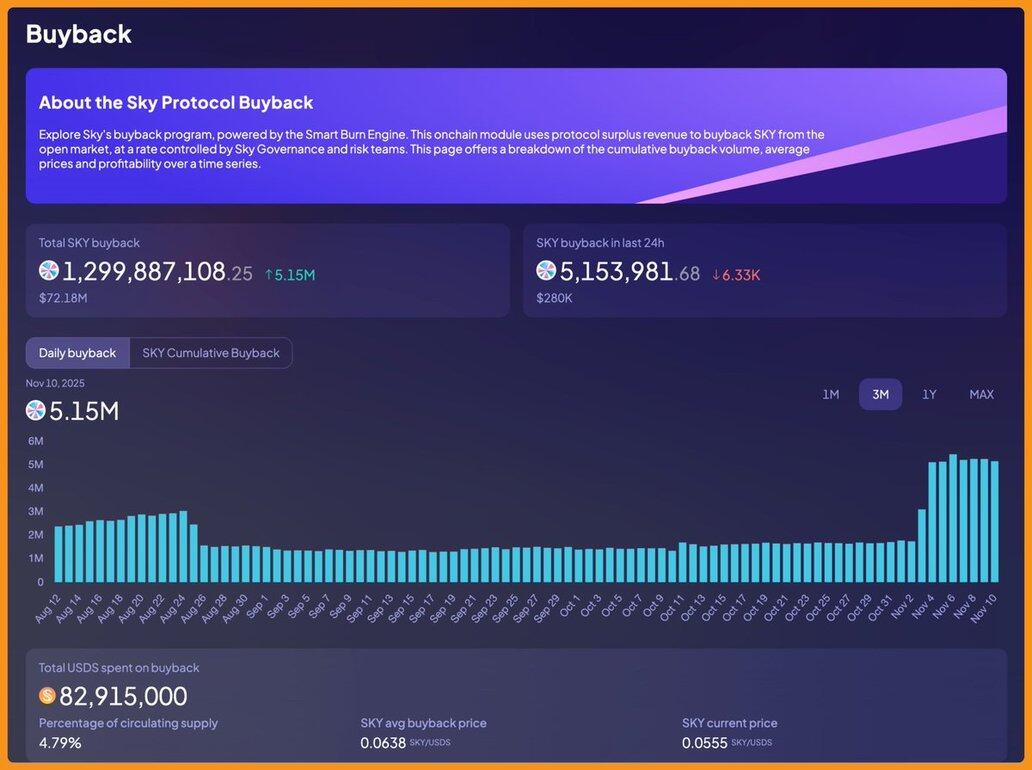Click the 4.79% circulating supply value
The width and height of the screenshot is (1032, 770).
(60, 743)
